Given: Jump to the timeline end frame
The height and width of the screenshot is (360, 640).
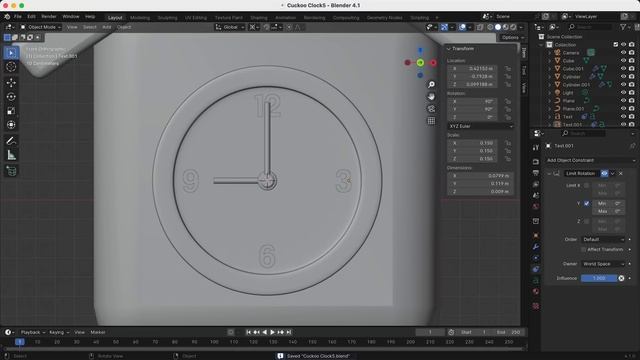Looking at the screenshot, I should [x=289, y=332].
